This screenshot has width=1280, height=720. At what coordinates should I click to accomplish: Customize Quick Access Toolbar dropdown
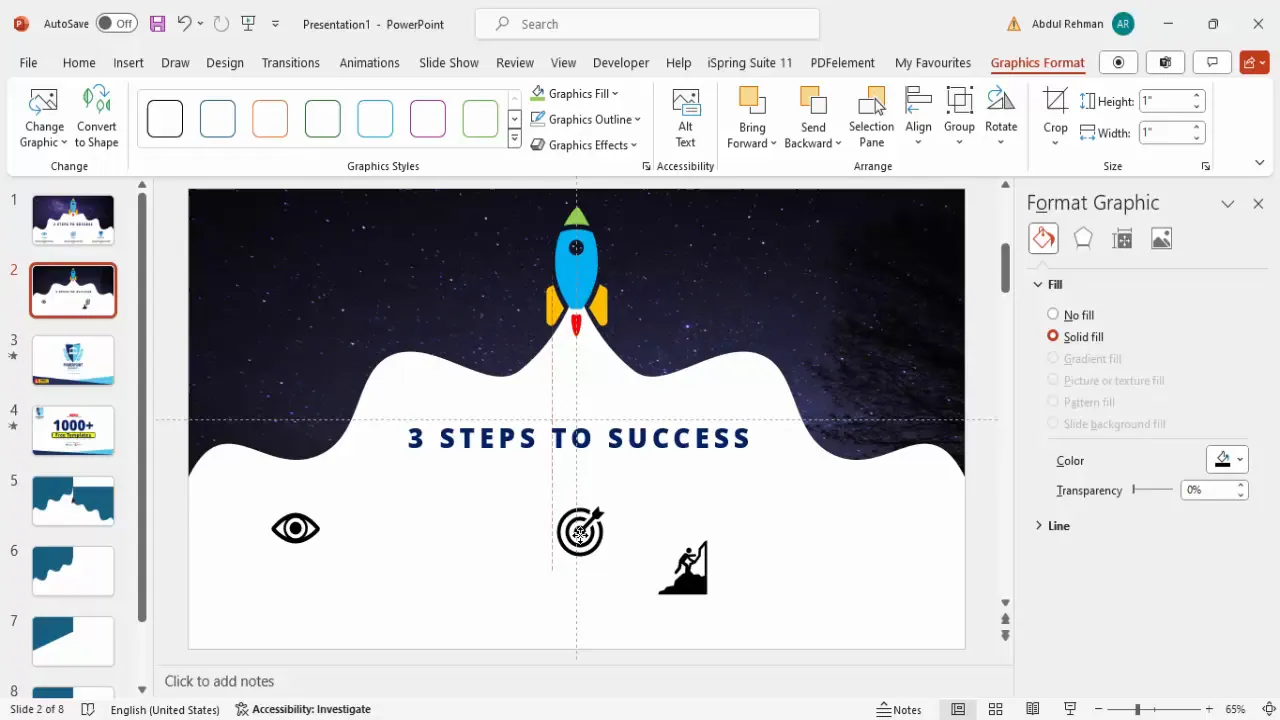click(276, 23)
